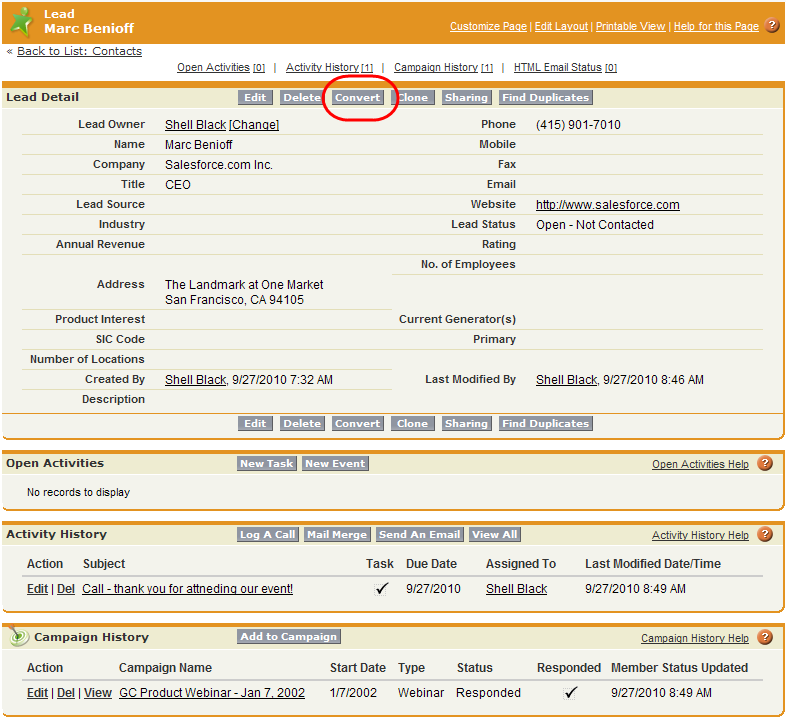Click the Mail Merge button
The height and width of the screenshot is (719, 786).
pos(337,534)
